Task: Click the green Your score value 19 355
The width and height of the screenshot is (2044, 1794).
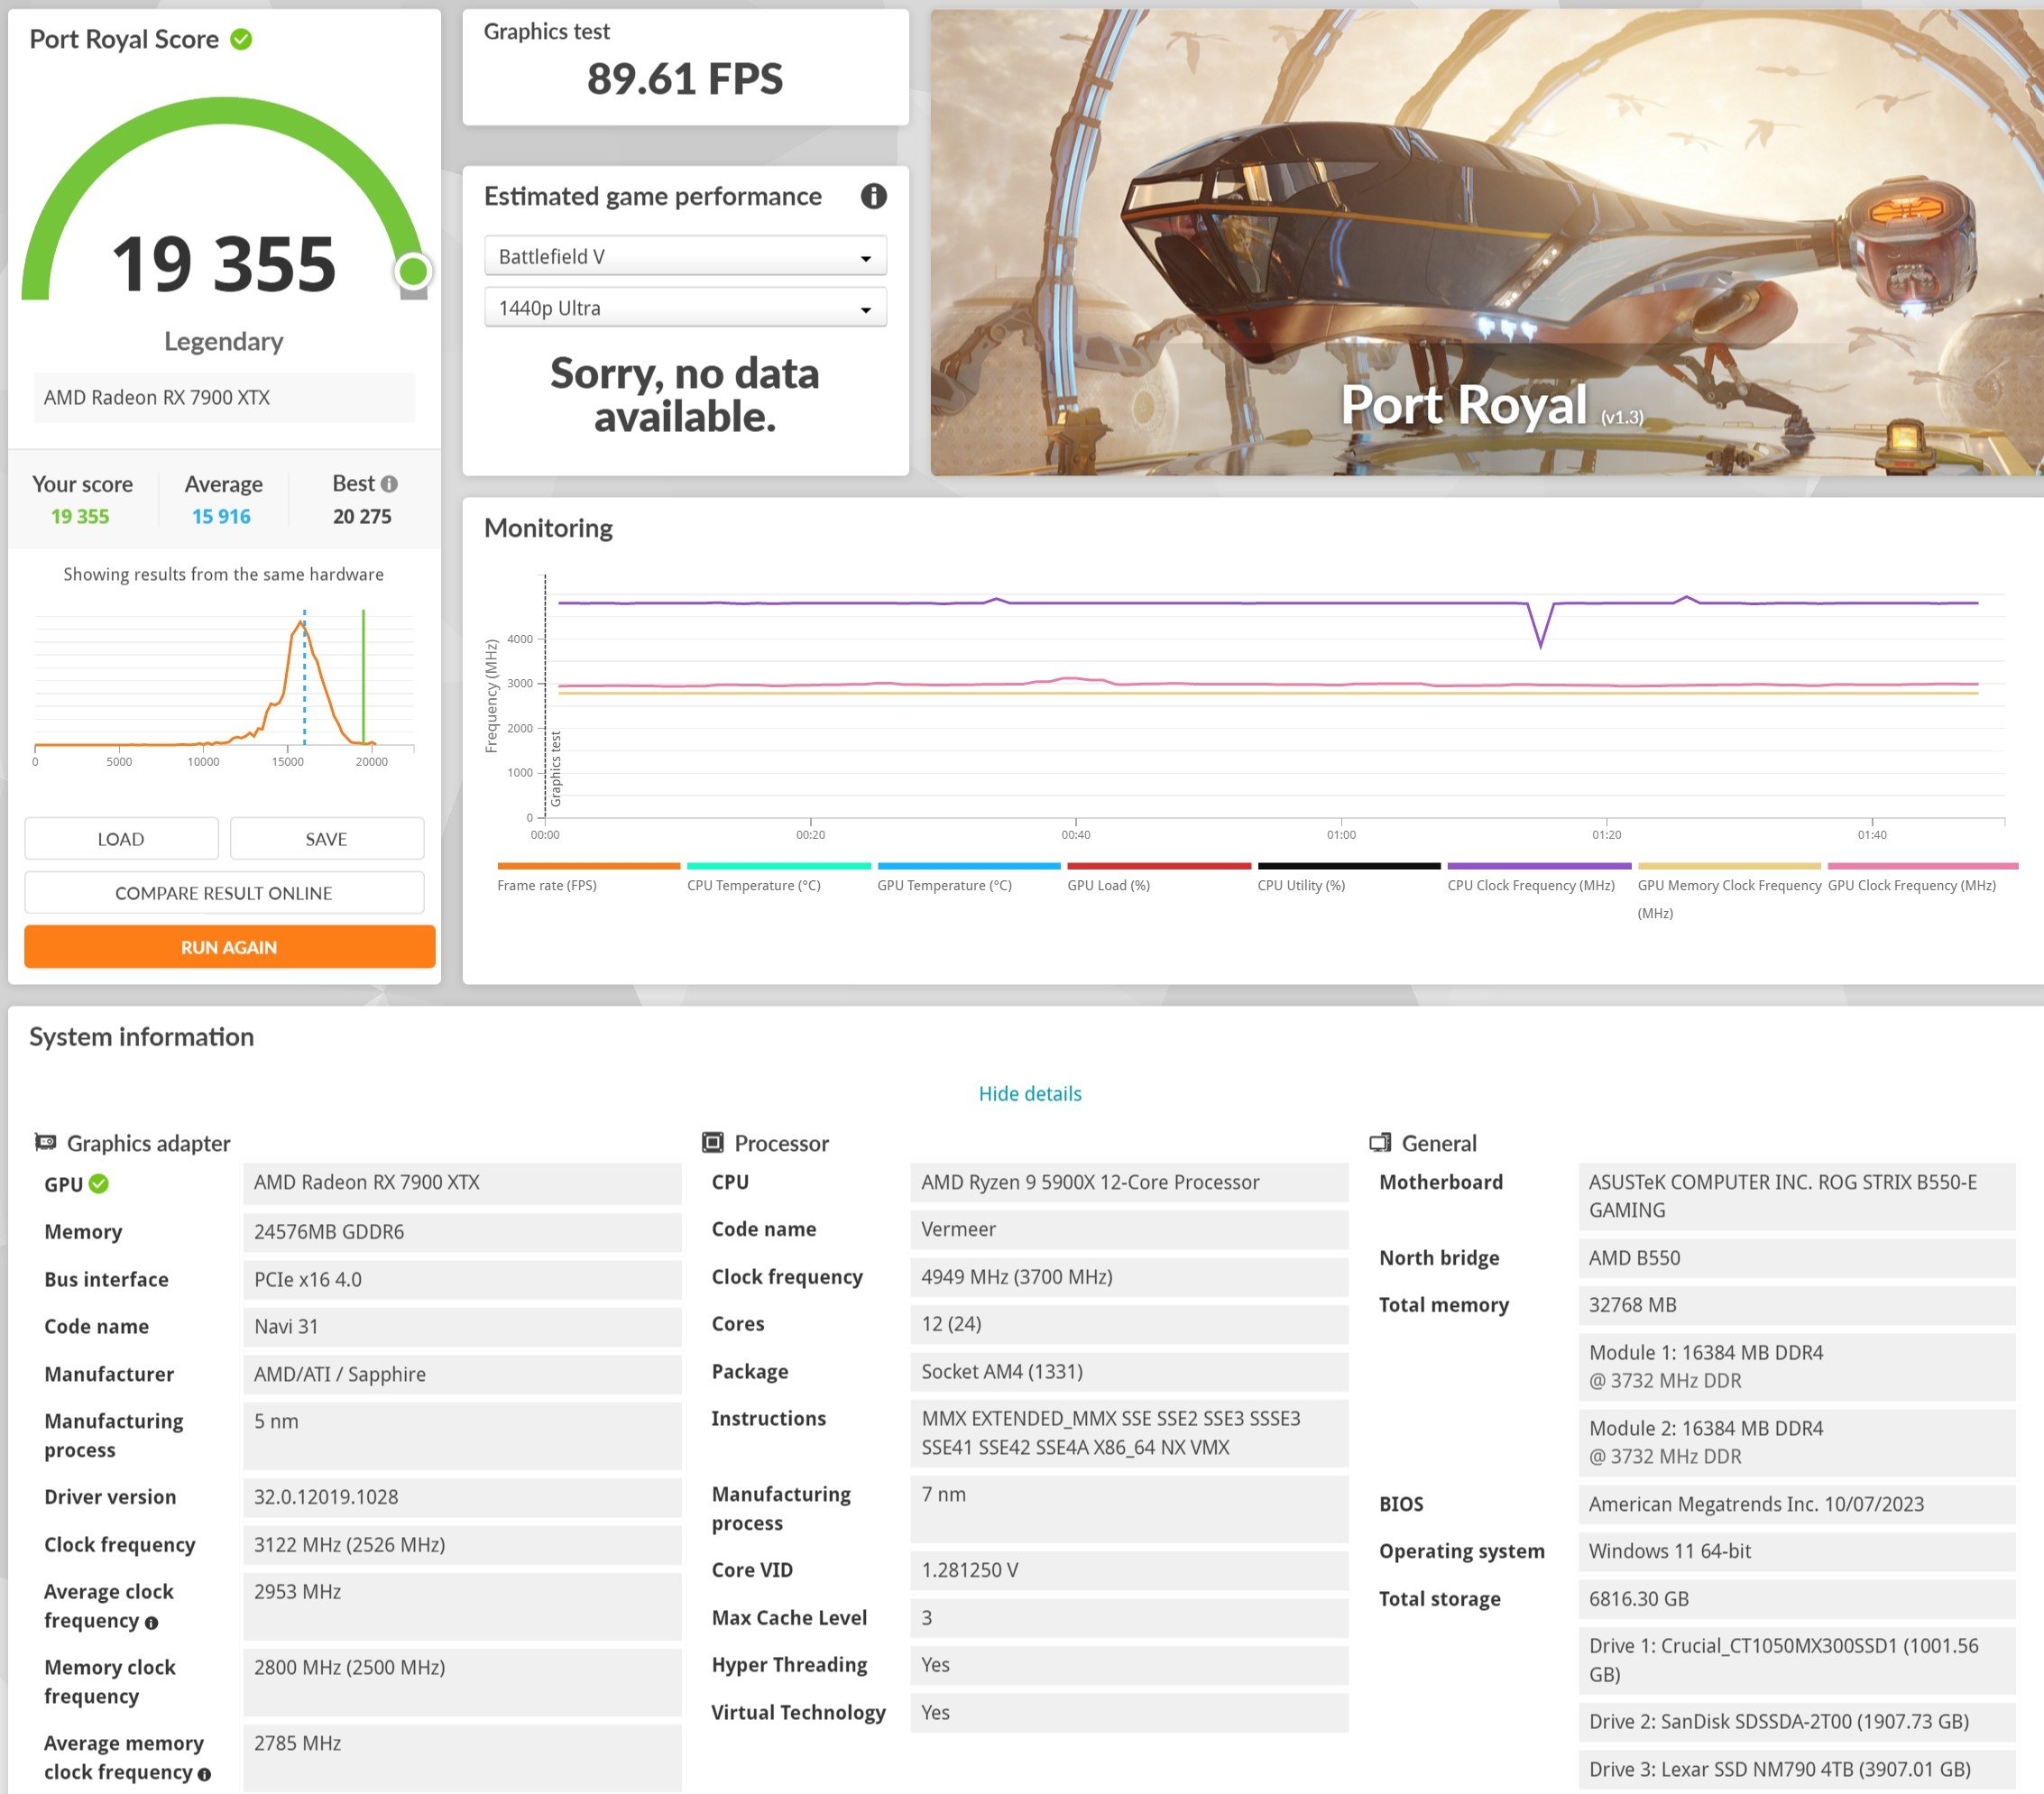Action: pos(80,517)
